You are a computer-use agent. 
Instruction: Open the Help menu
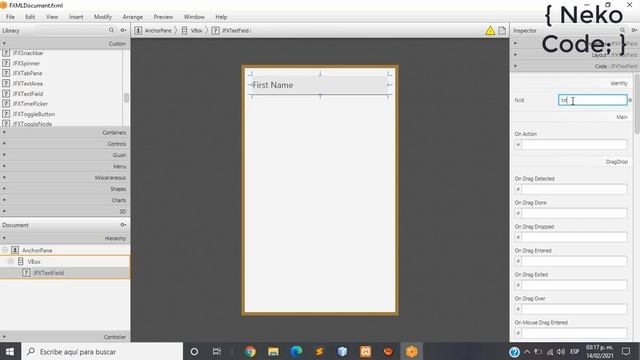[221, 17]
